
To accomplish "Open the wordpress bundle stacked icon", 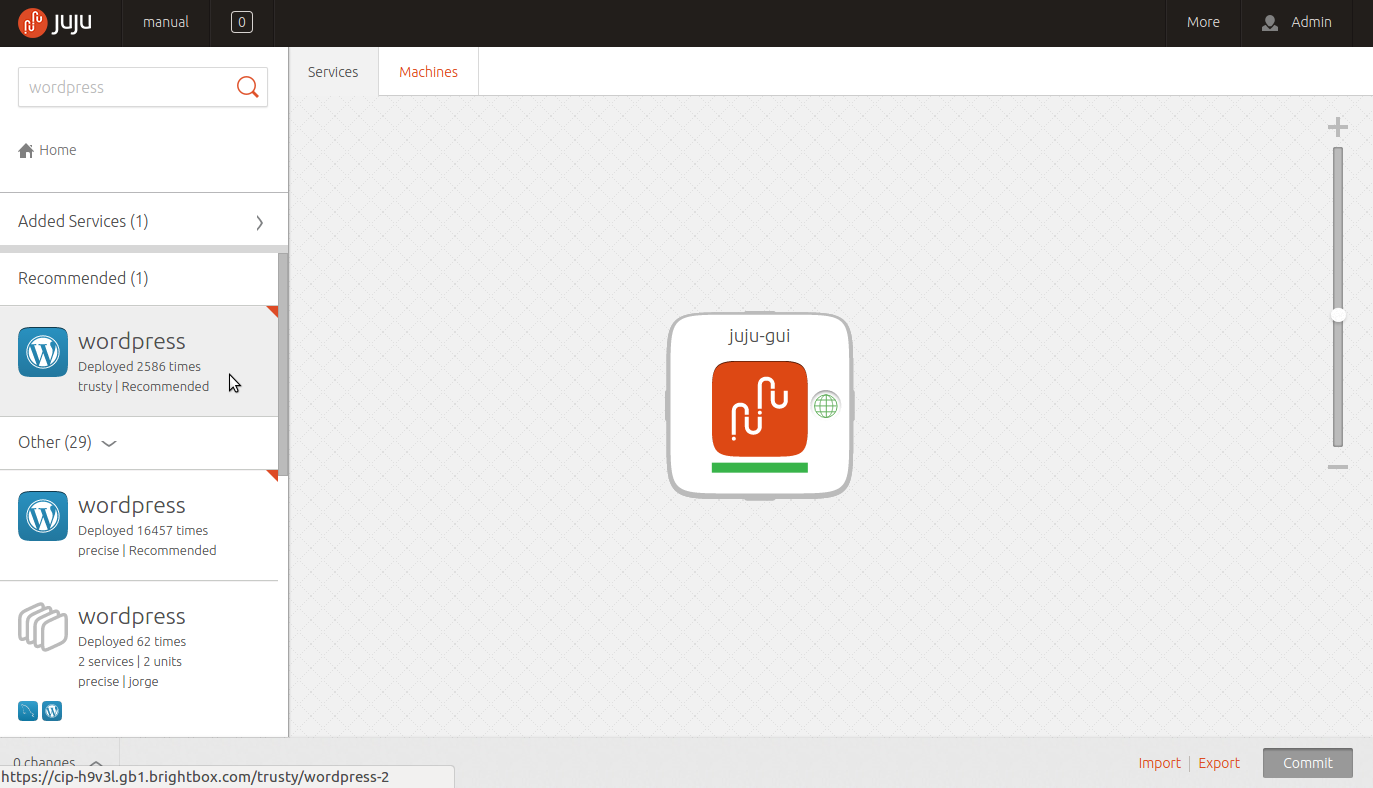I will click(x=43, y=627).
